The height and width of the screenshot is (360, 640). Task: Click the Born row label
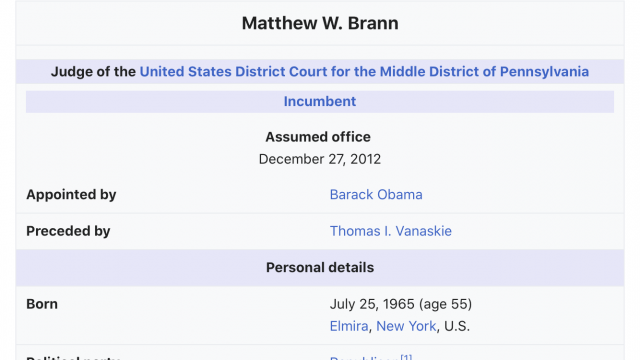pyautogui.click(x=42, y=304)
